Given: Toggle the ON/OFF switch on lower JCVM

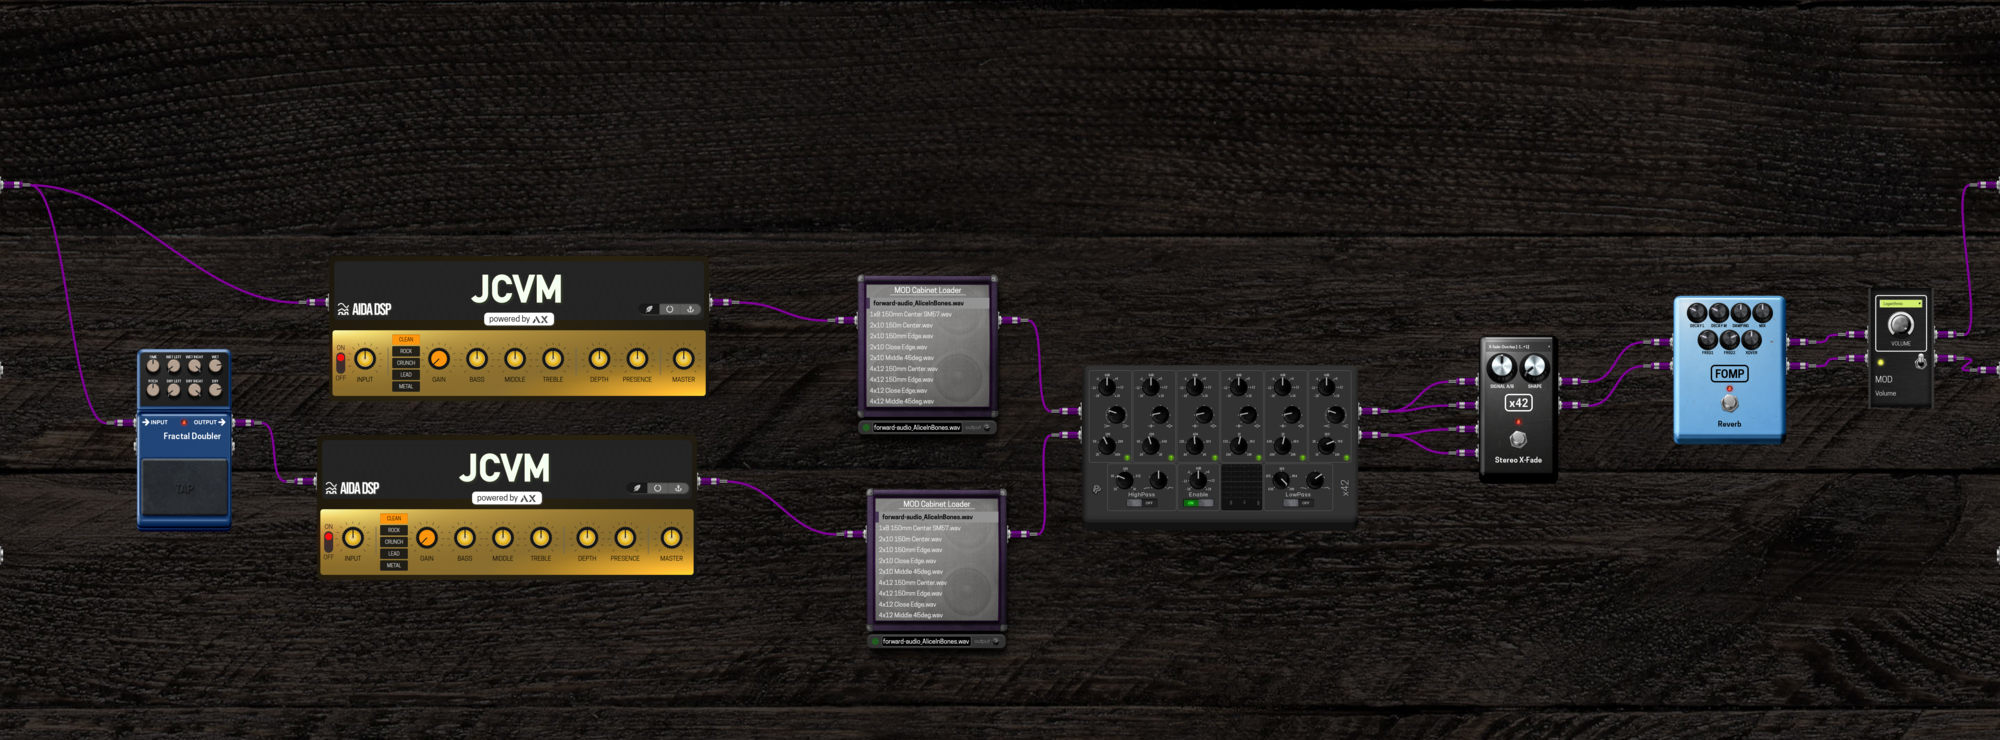Looking at the screenshot, I should [329, 541].
